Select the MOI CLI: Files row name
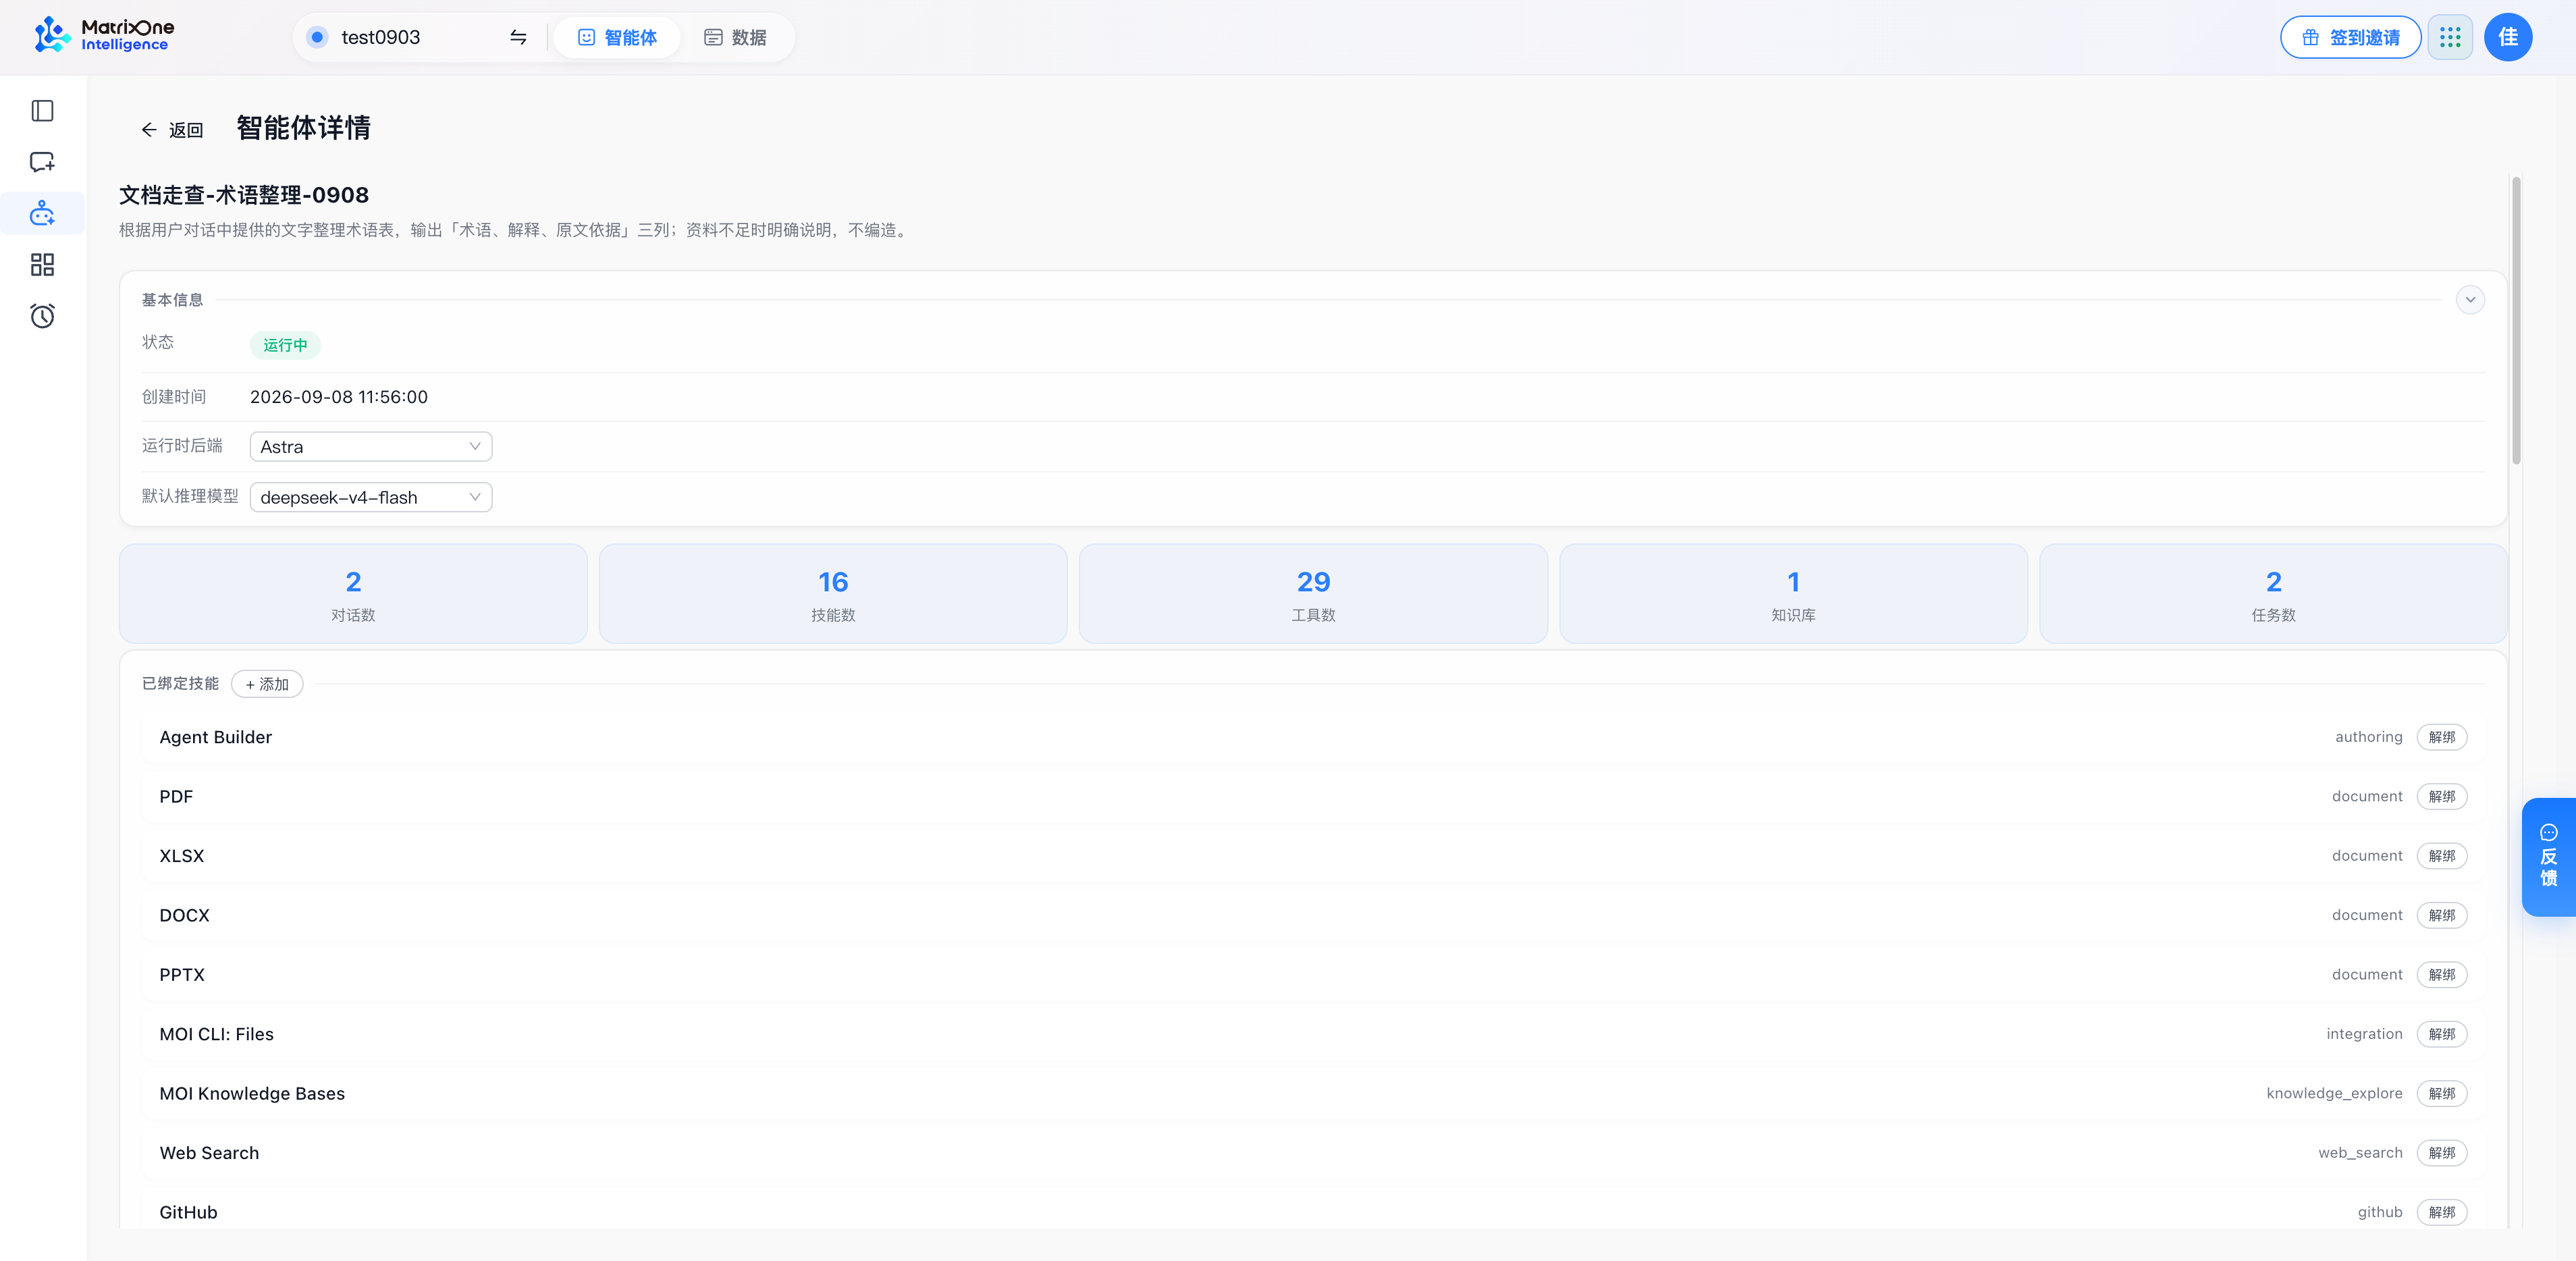 [217, 1034]
